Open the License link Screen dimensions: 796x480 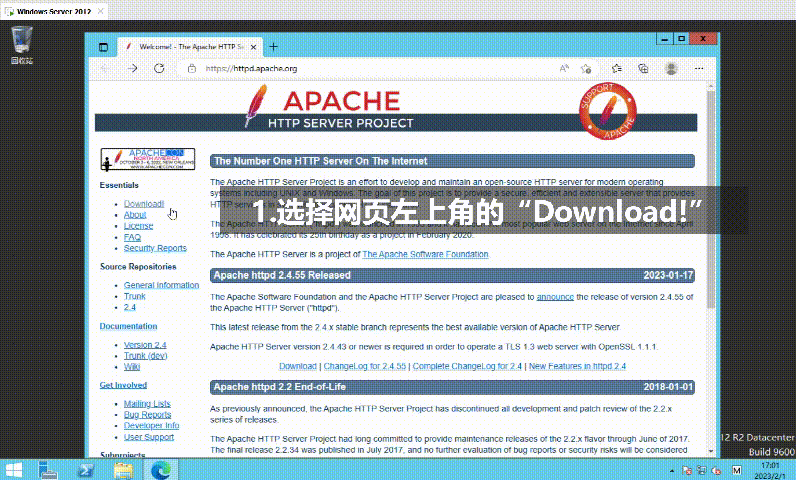coord(139,226)
